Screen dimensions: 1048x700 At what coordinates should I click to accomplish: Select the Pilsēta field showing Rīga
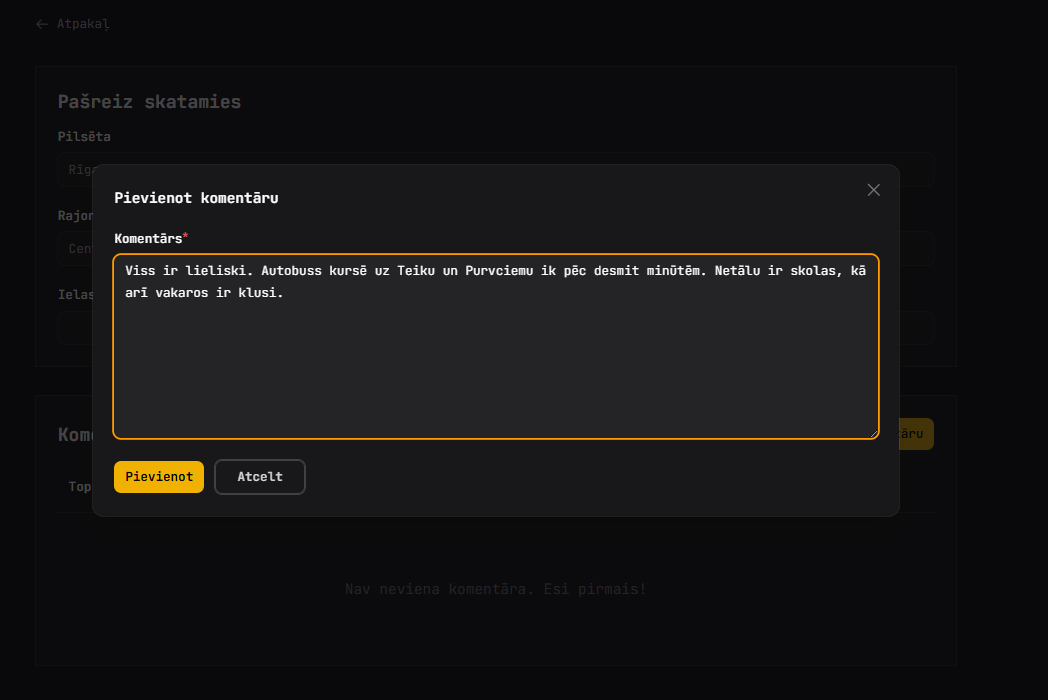pos(75,169)
